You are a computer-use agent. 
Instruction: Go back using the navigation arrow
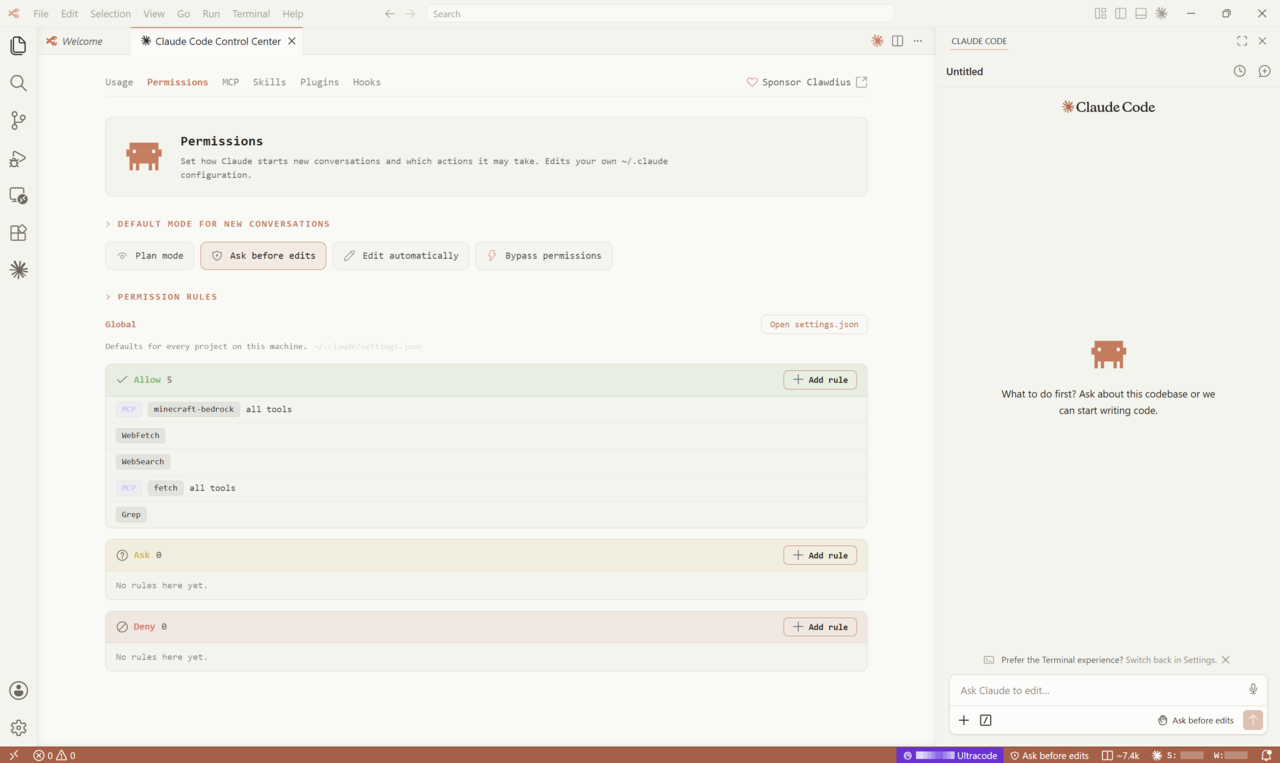[390, 14]
